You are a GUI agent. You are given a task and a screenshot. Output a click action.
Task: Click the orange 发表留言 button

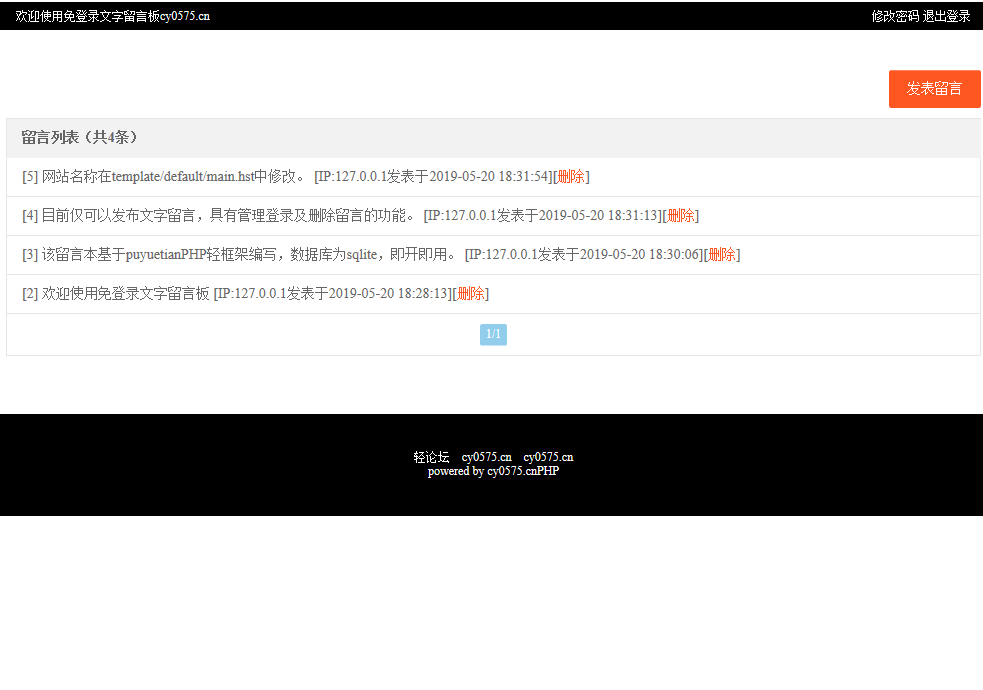pyautogui.click(x=933, y=88)
